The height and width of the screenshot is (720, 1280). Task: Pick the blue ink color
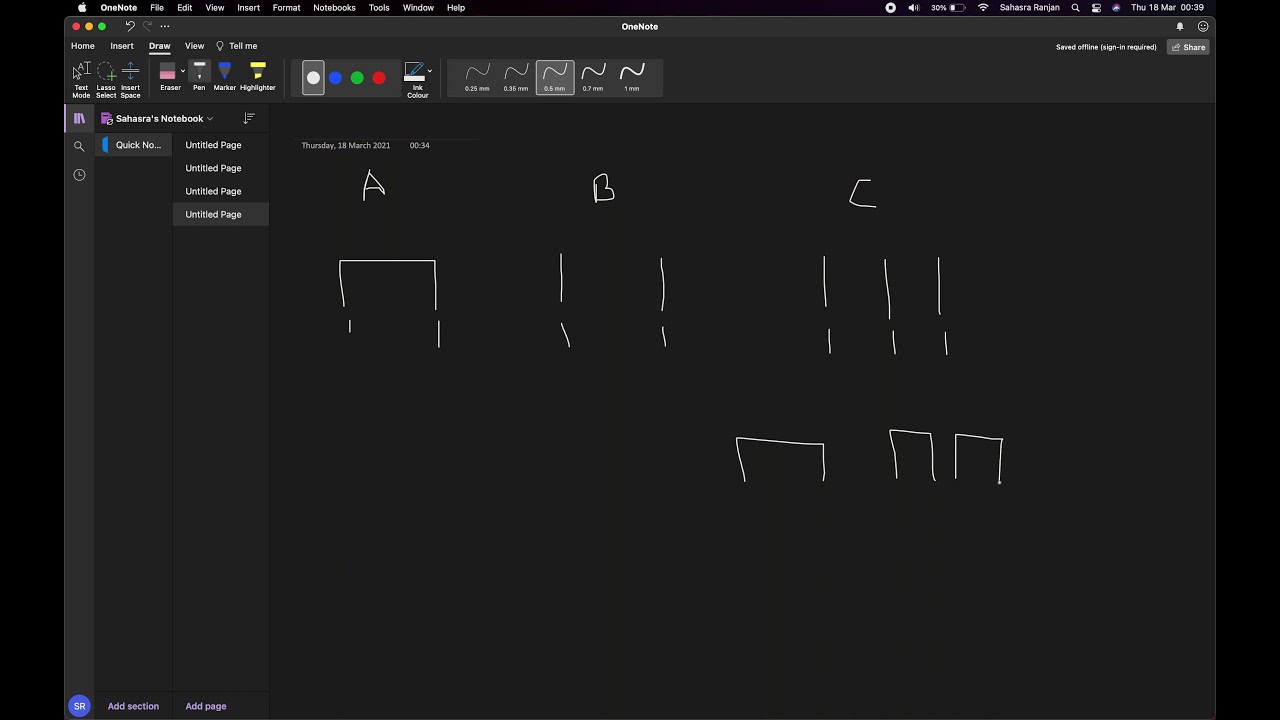click(335, 78)
